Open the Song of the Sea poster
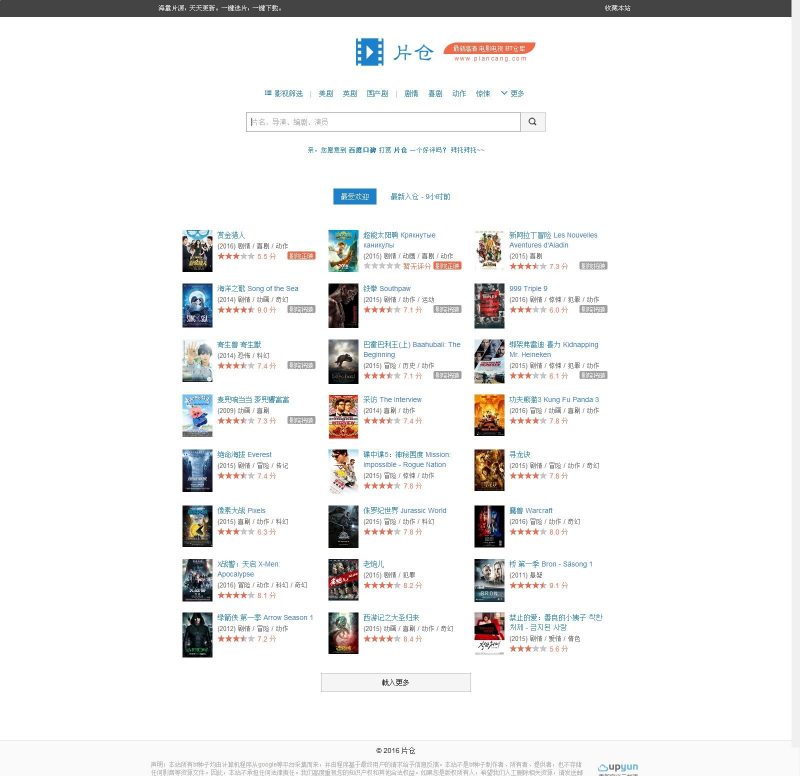Image resolution: width=800 pixels, height=776 pixels. [x=197, y=305]
